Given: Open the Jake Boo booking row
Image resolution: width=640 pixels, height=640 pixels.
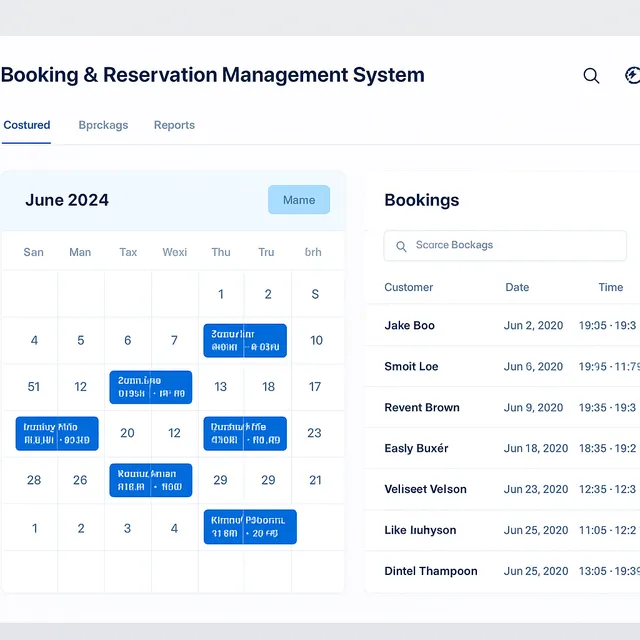Looking at the screenshot, I should coord(502,325).
